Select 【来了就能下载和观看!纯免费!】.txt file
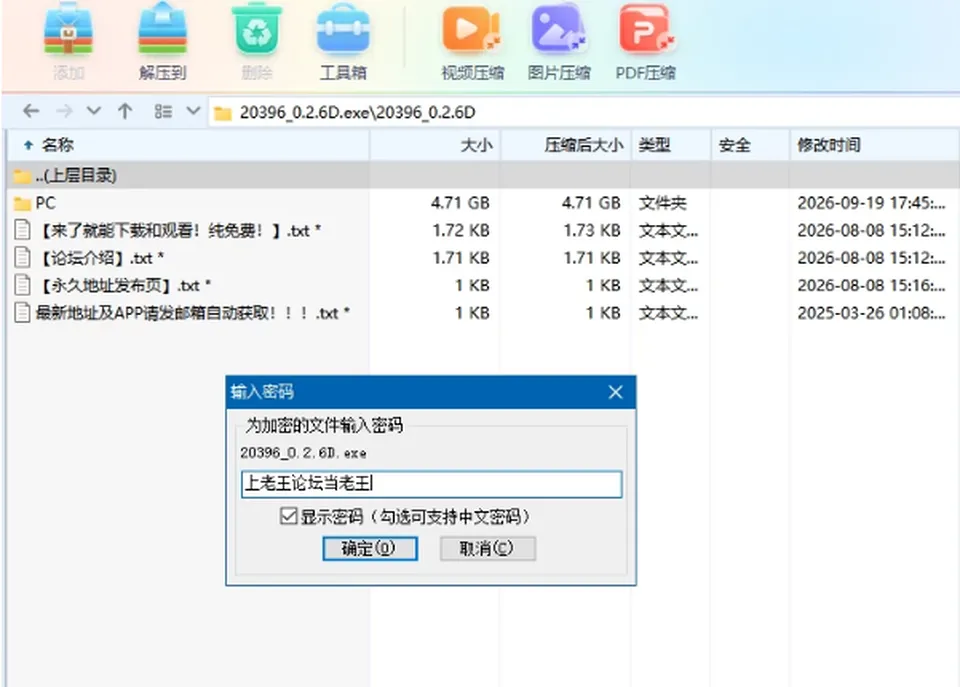 click(x=483, y=230)
